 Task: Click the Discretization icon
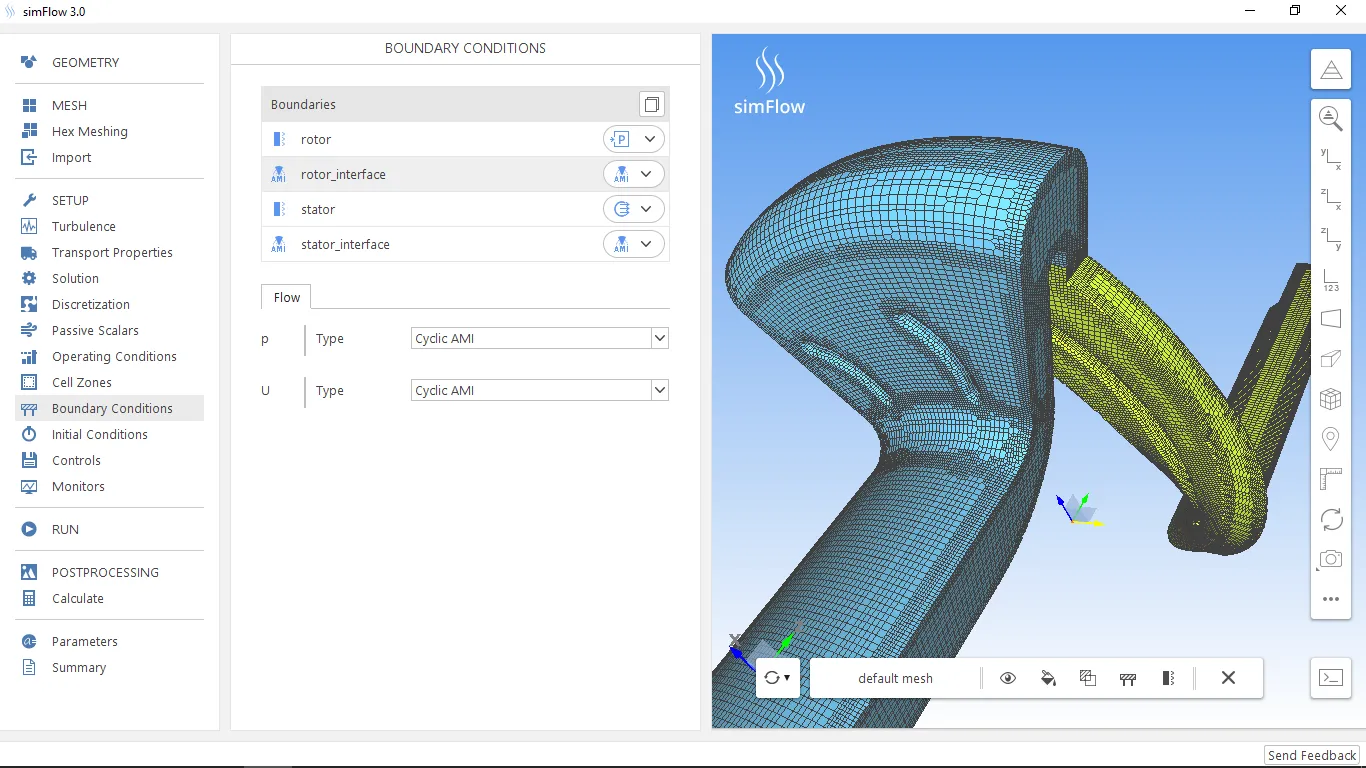click(29, 304)
